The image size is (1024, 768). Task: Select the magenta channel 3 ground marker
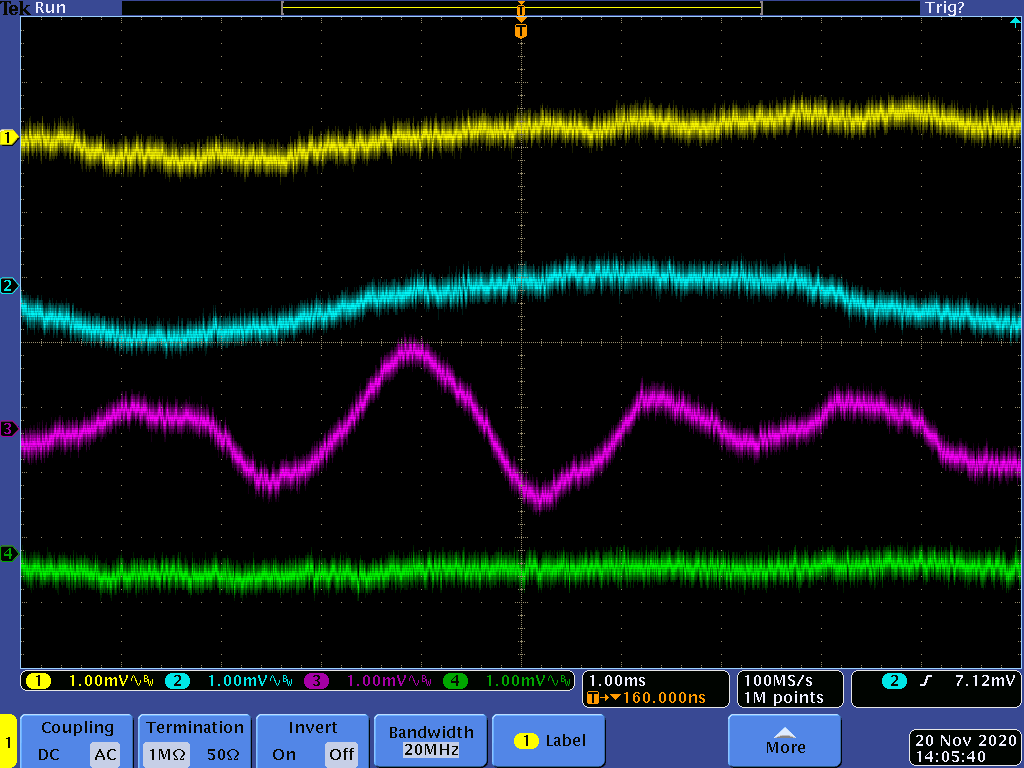(10, 429)
